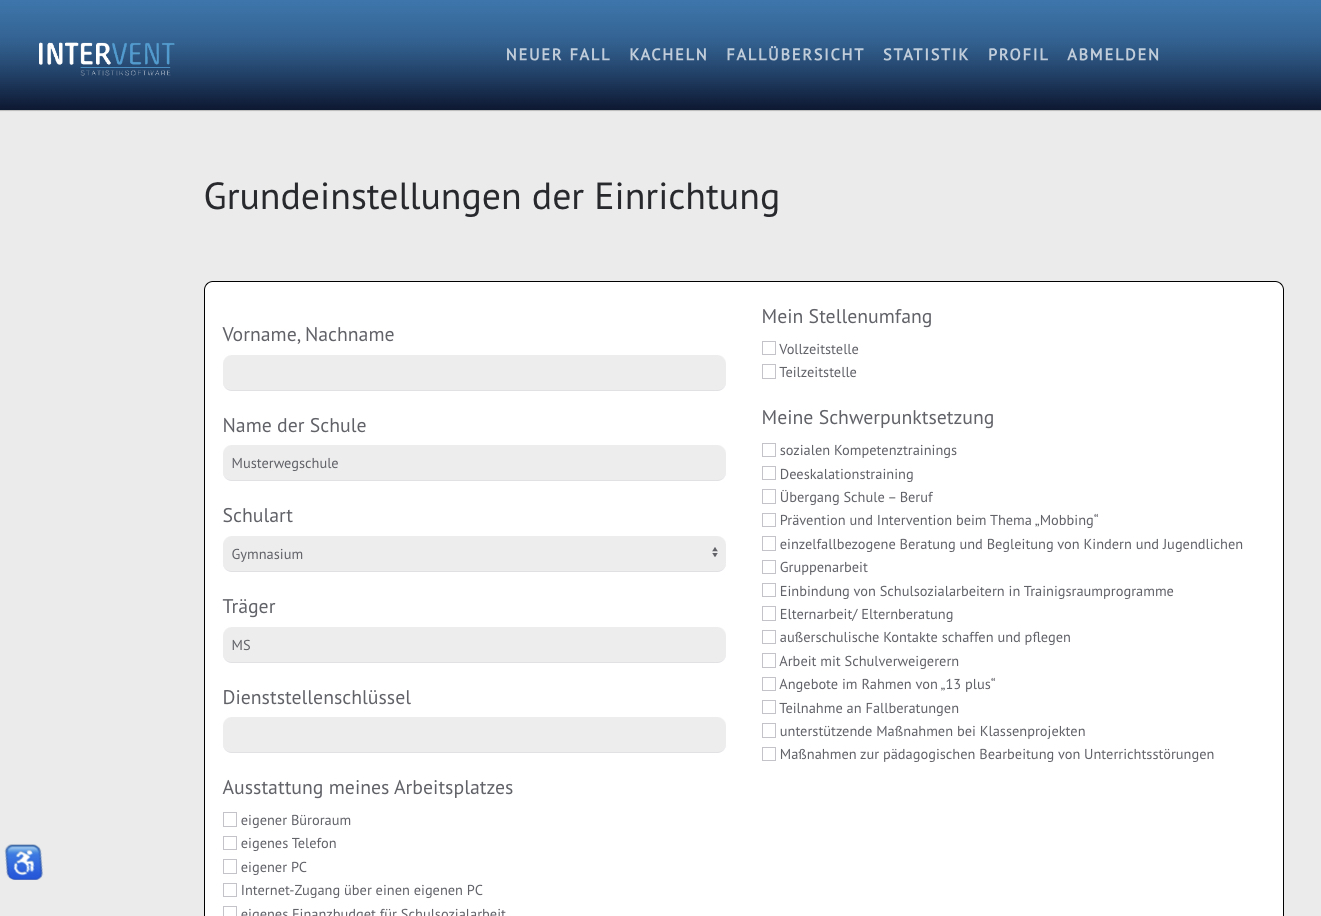Enable eigener Büroraum checkbox
The image size is (1321, 916).
(x=230, y=820)
